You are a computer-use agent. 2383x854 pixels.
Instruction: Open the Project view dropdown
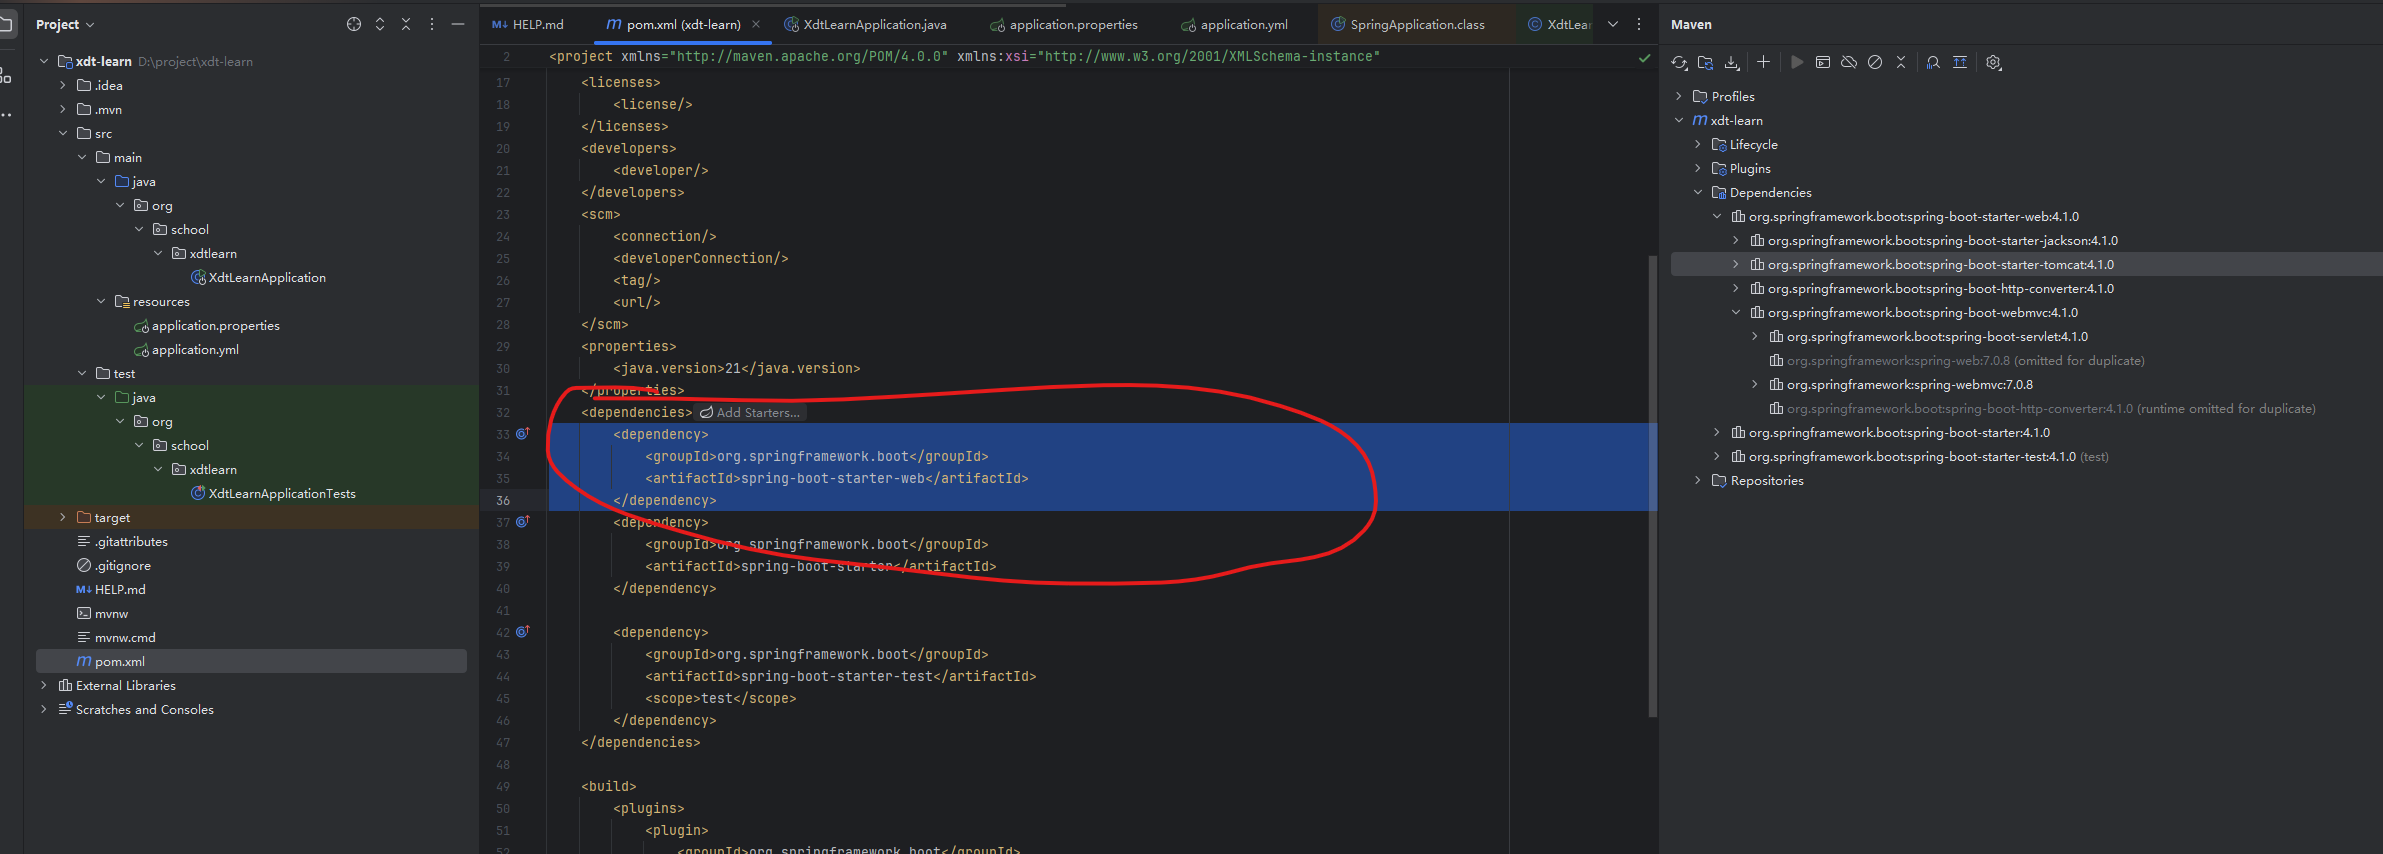[65, 24]
